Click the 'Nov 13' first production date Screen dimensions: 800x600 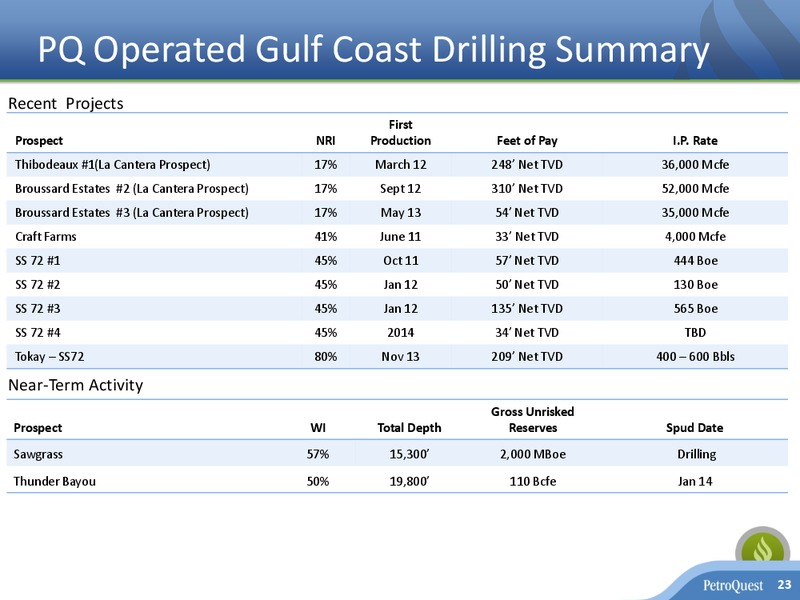(x=401, y=357)
